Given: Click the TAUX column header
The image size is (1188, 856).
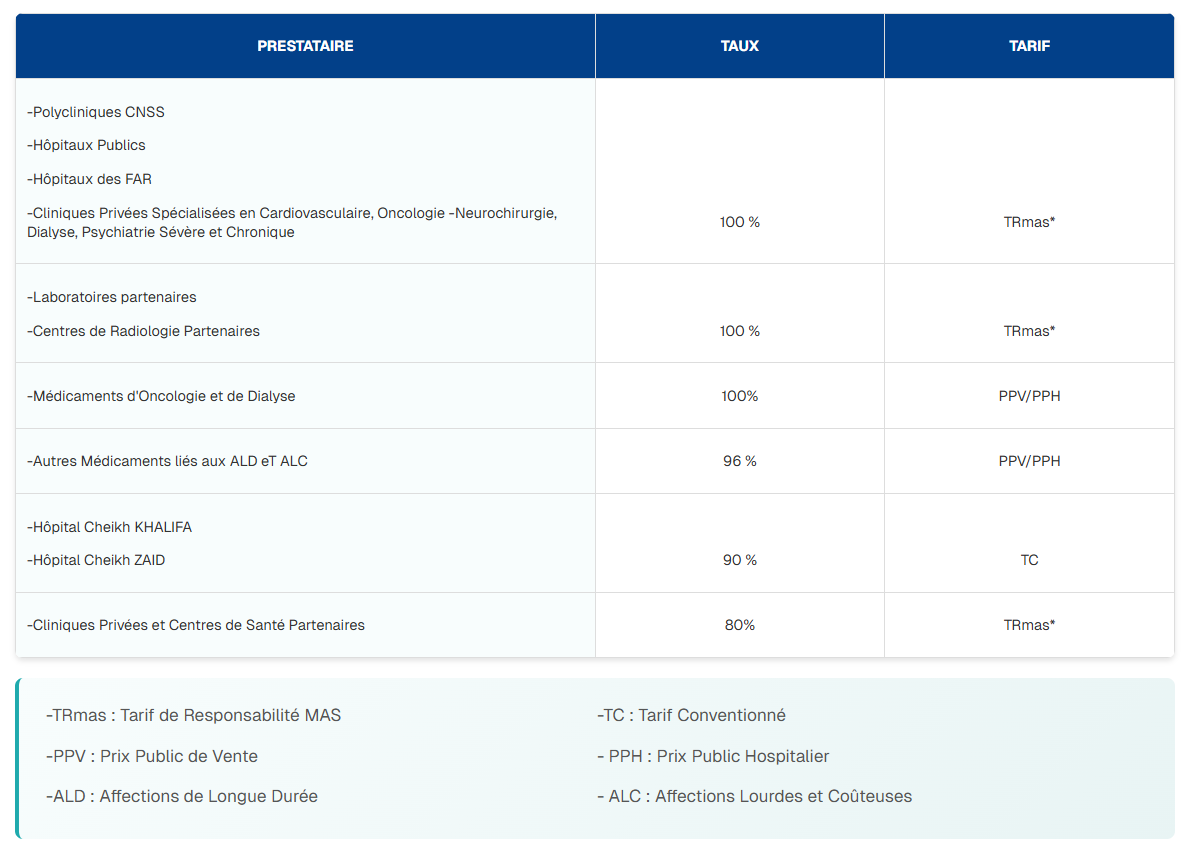Looking at the screenshot, I should (739, 46).
